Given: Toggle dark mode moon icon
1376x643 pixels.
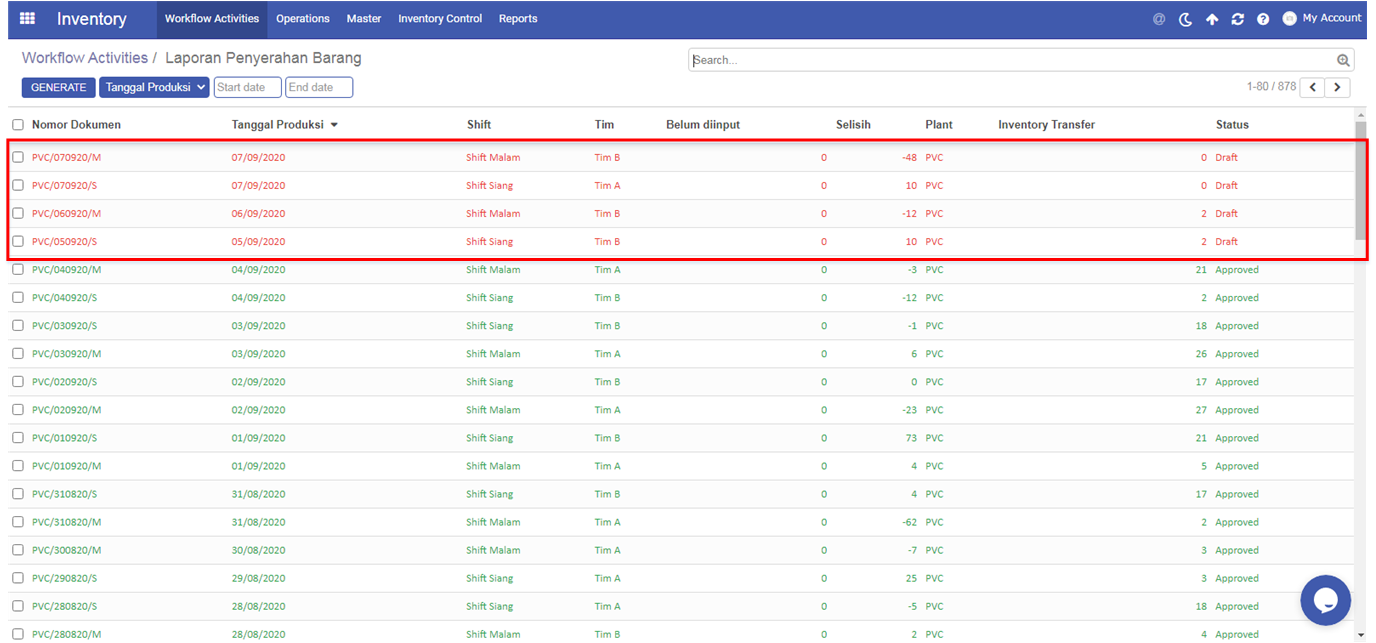Looking at the screenshot, I should pos(1185,19).
